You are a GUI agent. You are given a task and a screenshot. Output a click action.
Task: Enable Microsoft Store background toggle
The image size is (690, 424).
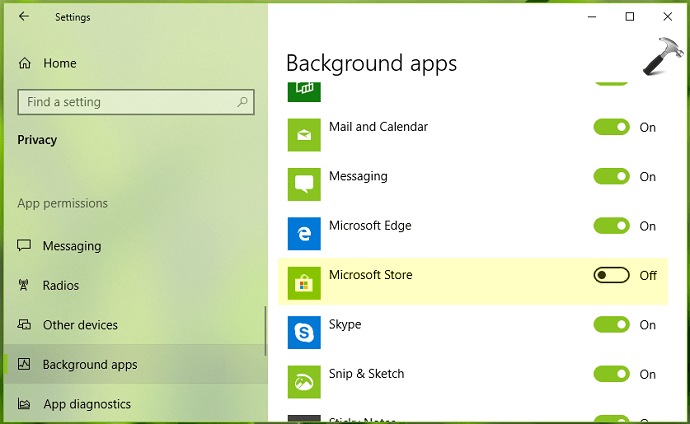[611, 275]
